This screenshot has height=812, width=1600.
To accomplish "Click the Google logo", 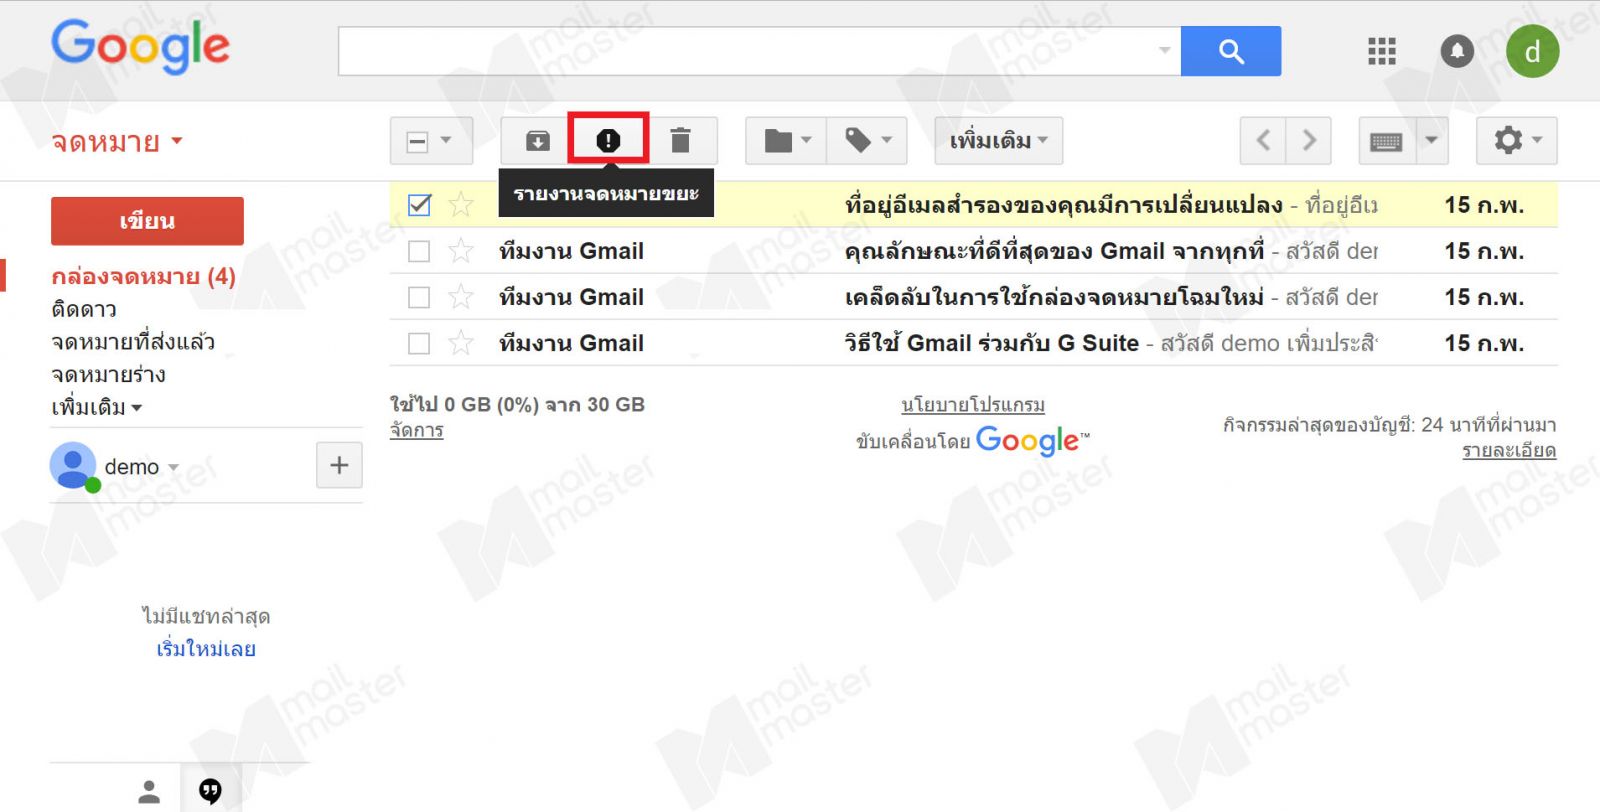I will click(141, 46).
